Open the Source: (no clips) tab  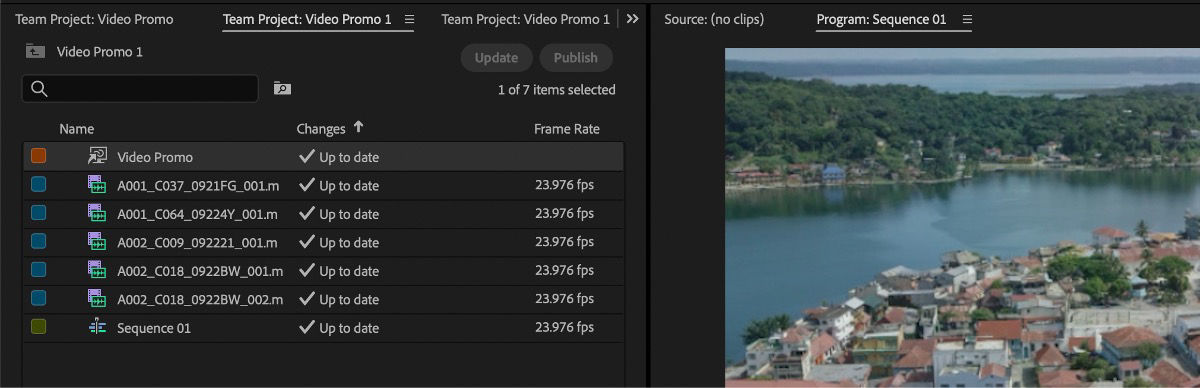[714, 19]
